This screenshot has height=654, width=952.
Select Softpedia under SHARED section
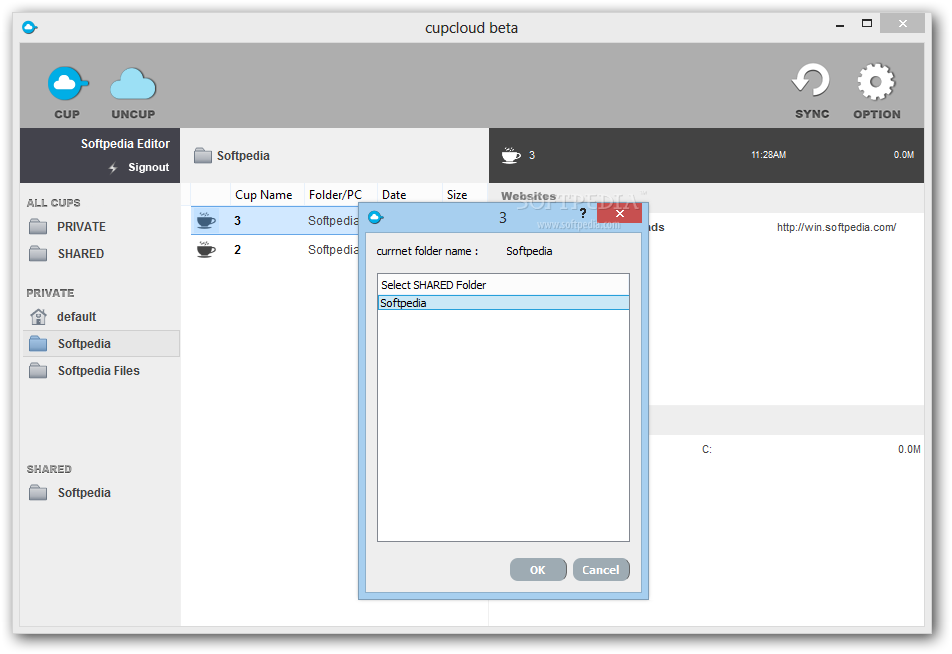[x=84, y=493]
